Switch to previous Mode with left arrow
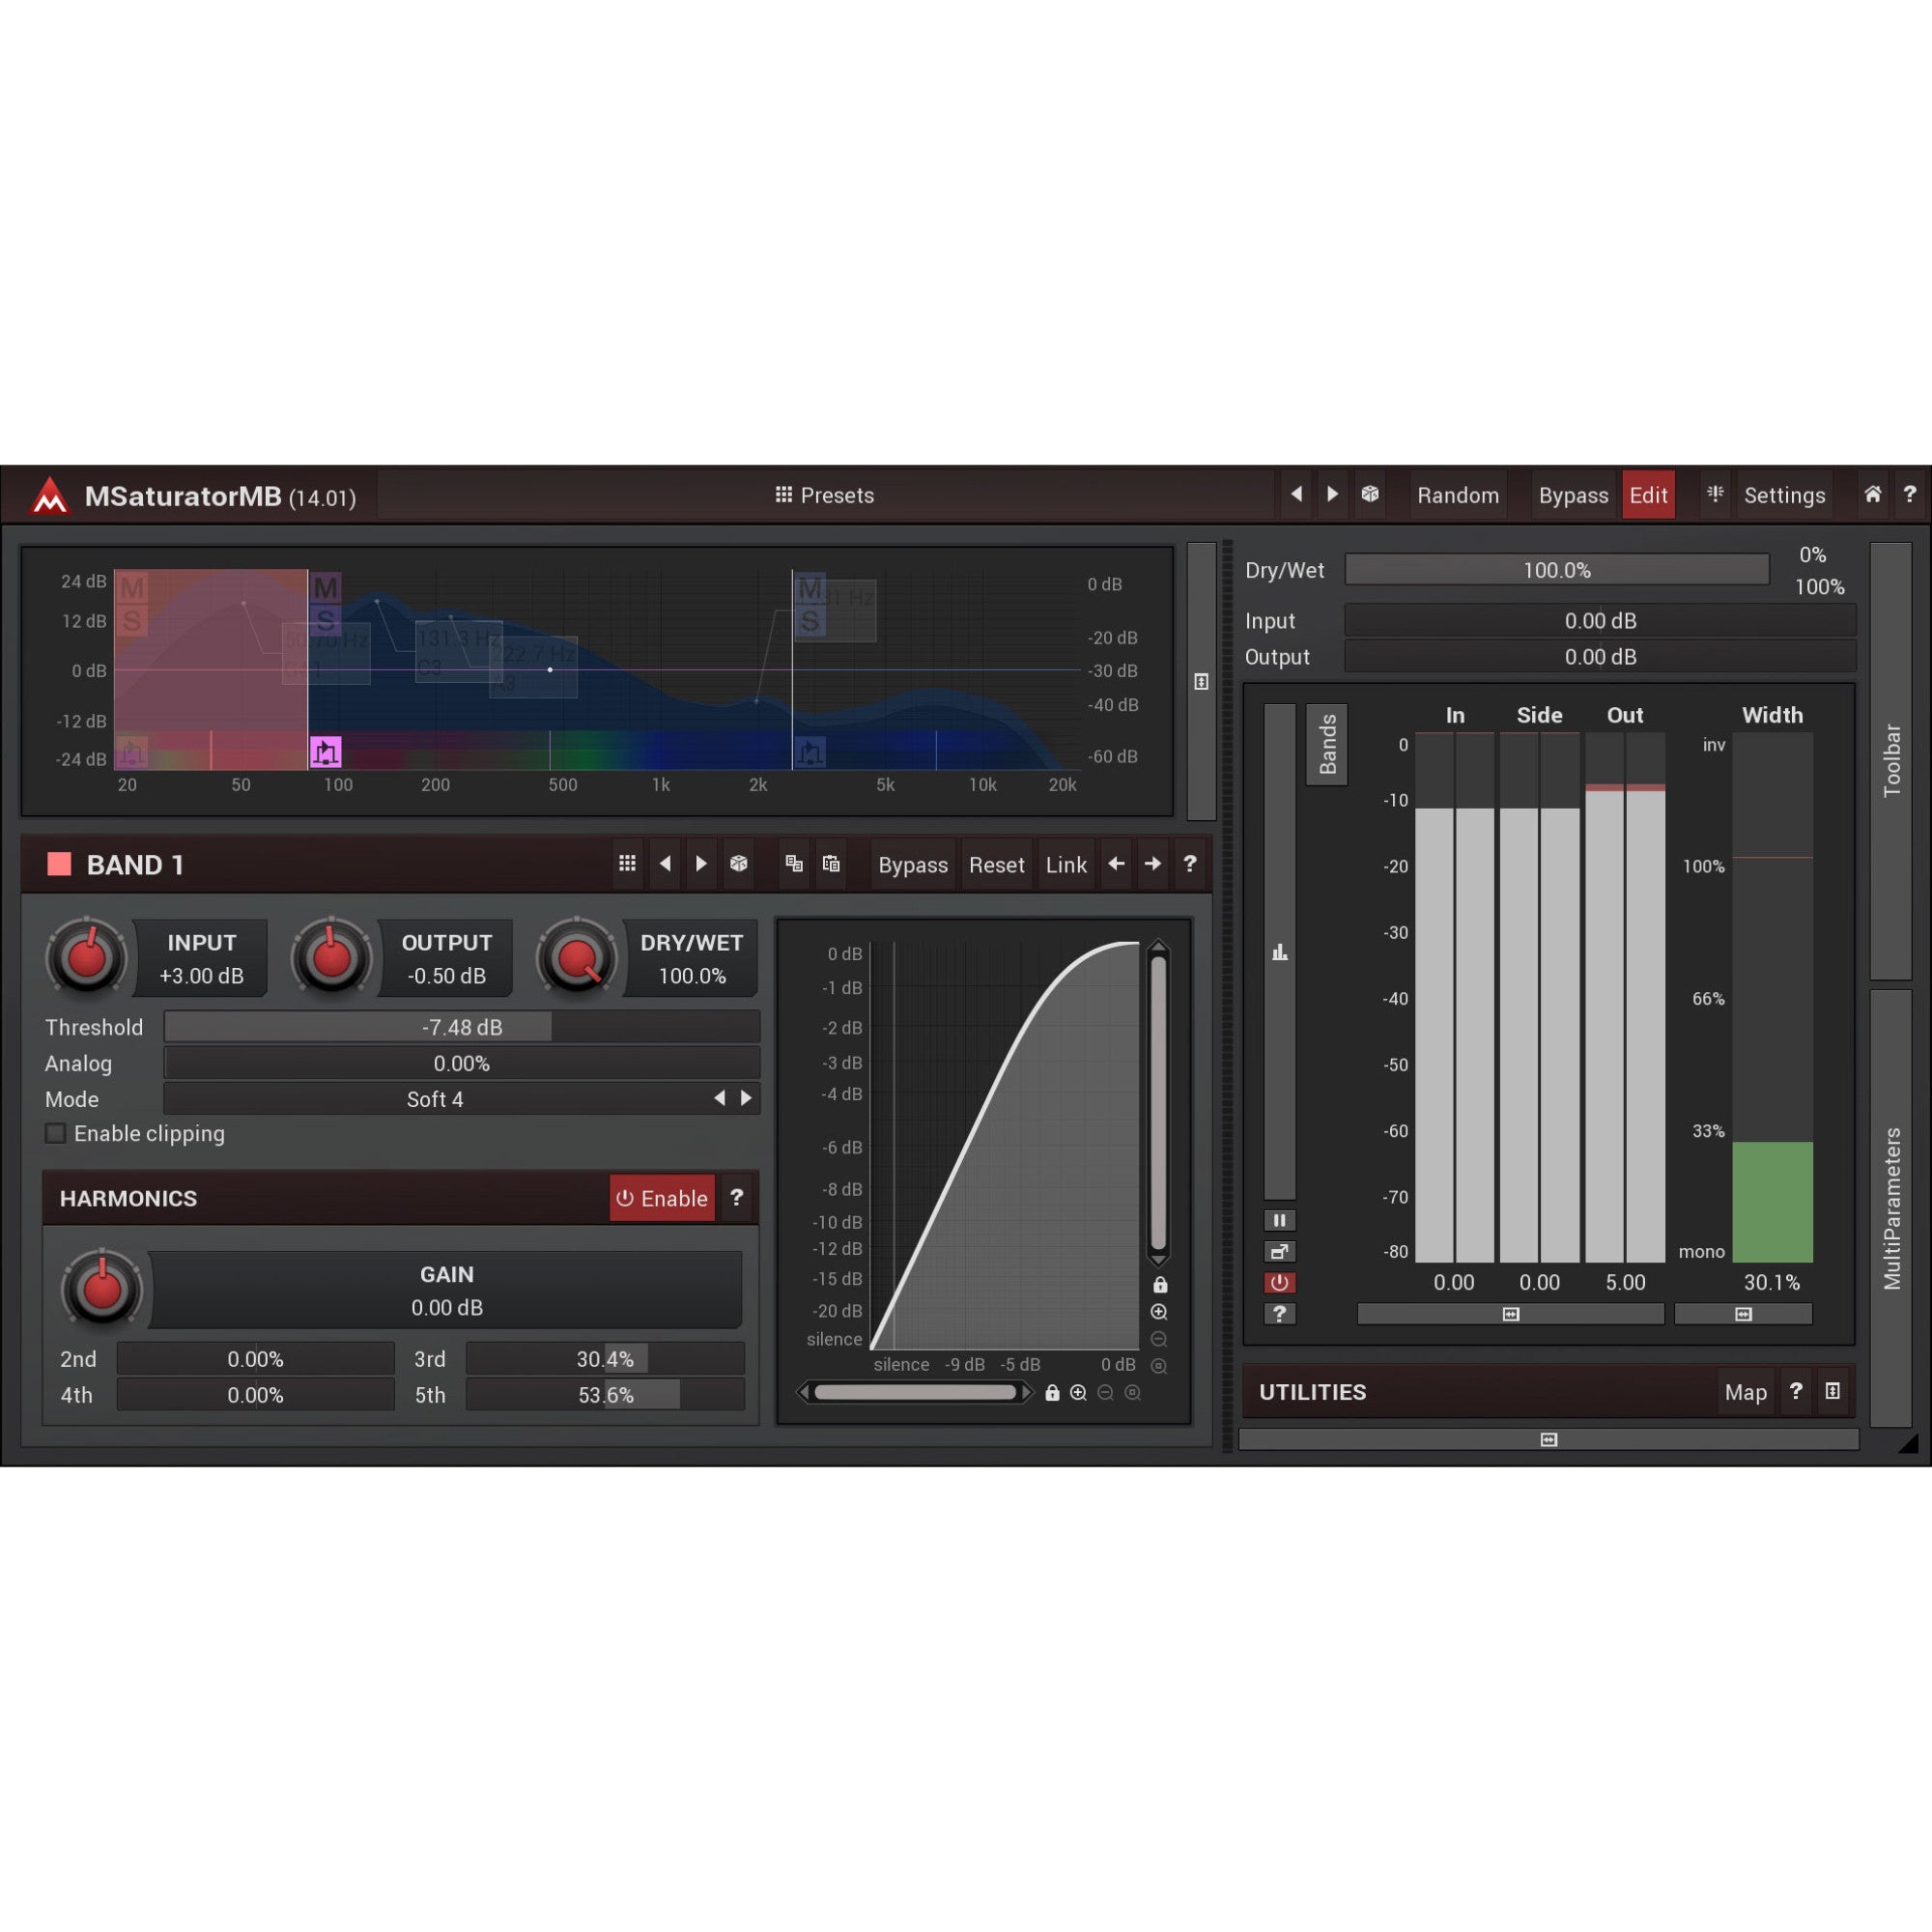 (x=719, y=1099)
